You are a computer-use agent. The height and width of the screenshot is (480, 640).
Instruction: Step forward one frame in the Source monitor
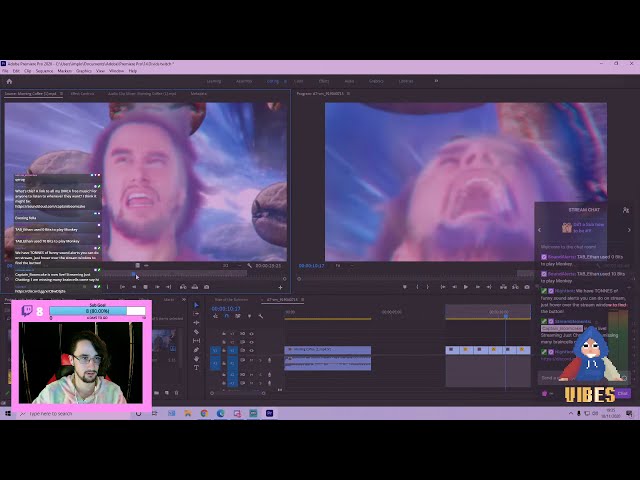(157, 287)
